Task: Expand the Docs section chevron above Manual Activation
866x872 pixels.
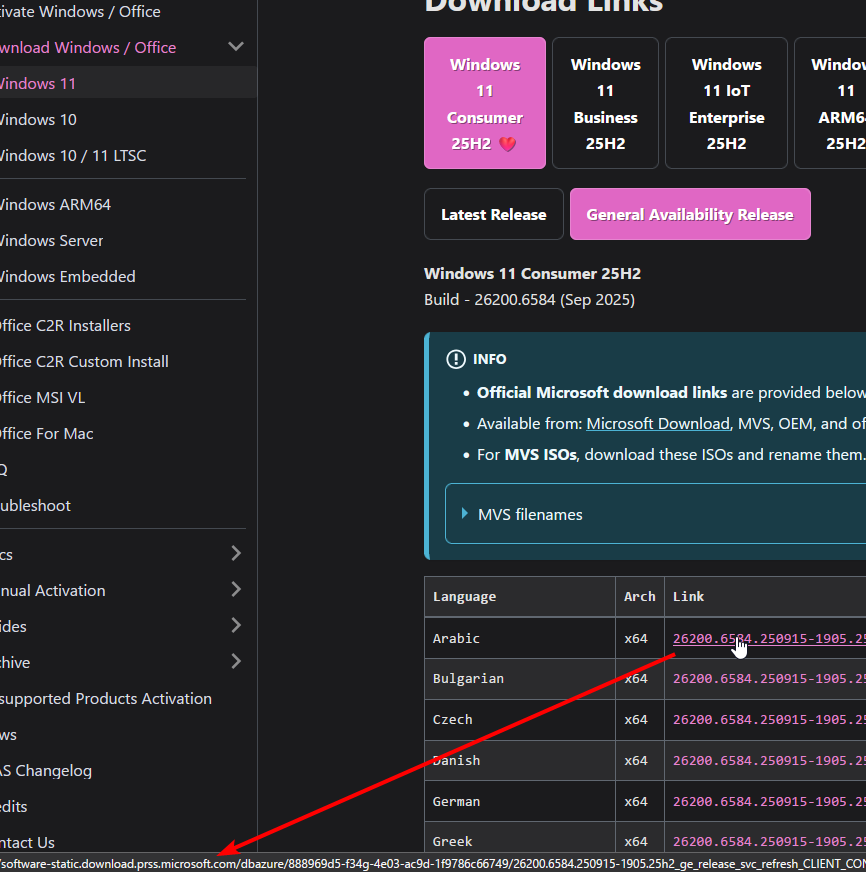Action: point(236,553)
